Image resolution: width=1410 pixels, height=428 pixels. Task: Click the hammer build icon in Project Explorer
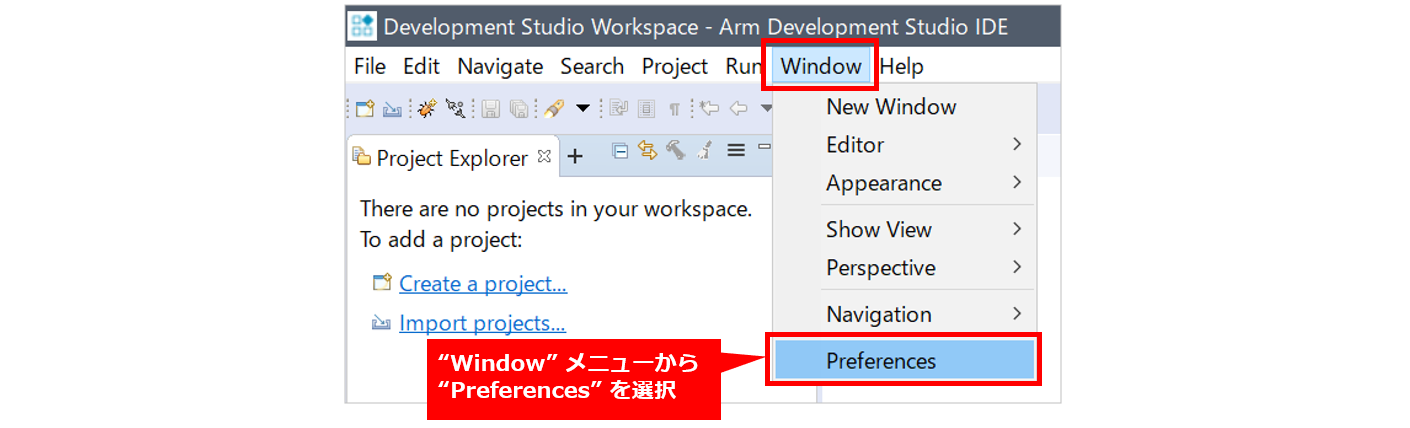[676, 150]
